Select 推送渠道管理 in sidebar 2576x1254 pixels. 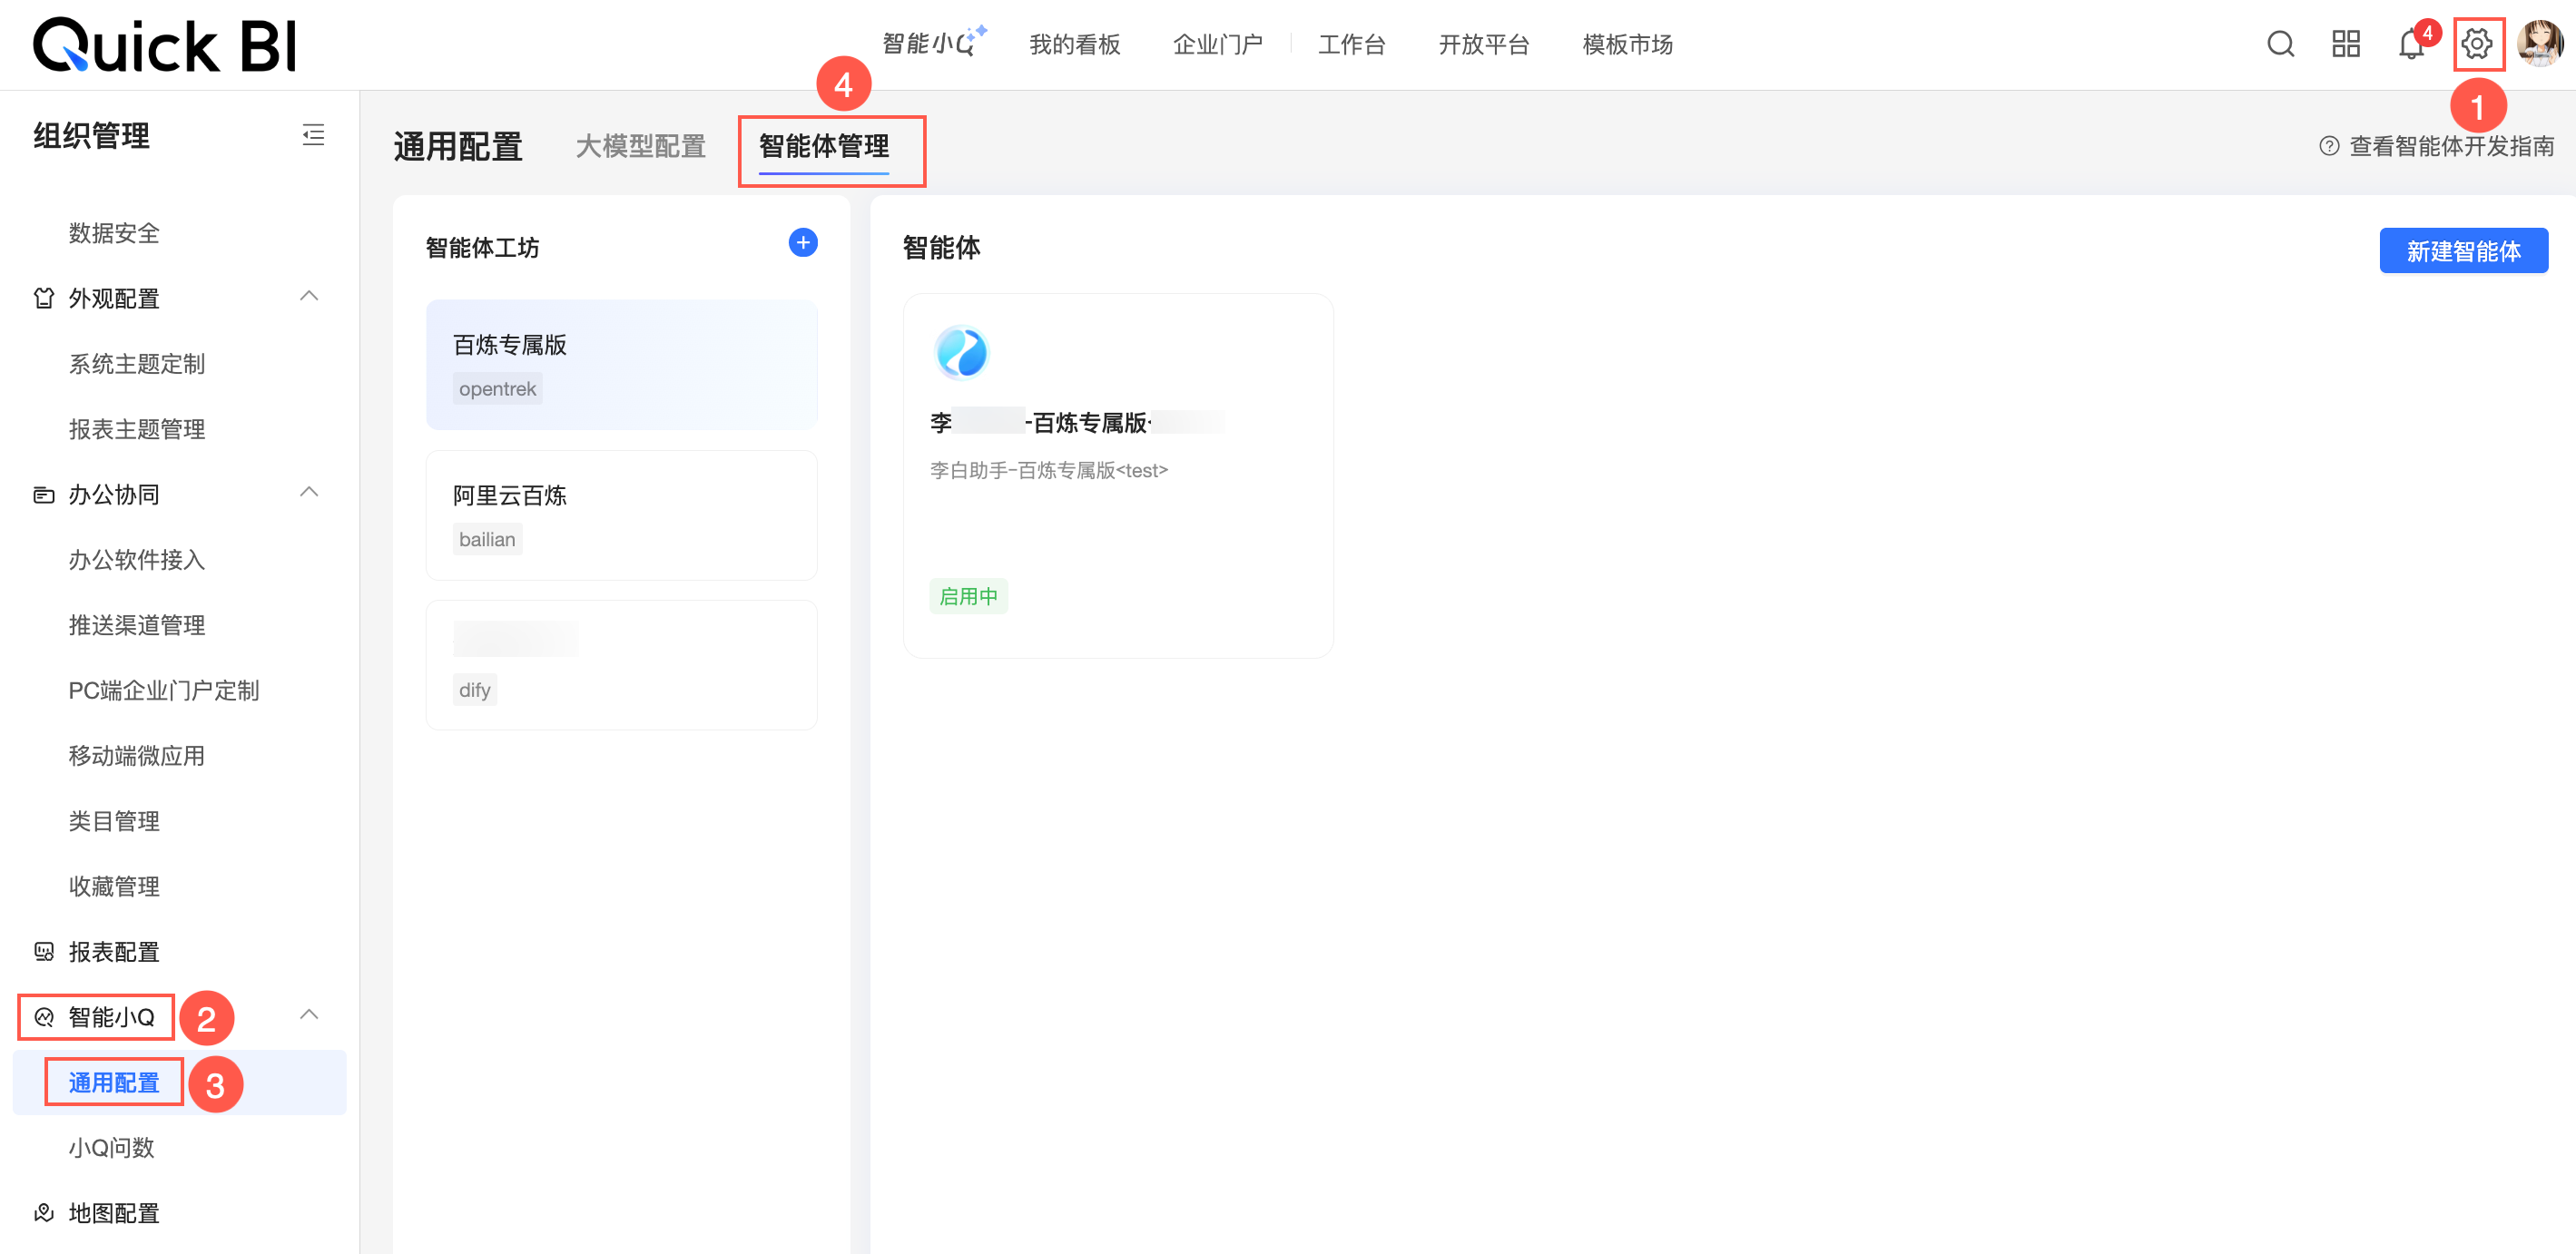(137, 625)
